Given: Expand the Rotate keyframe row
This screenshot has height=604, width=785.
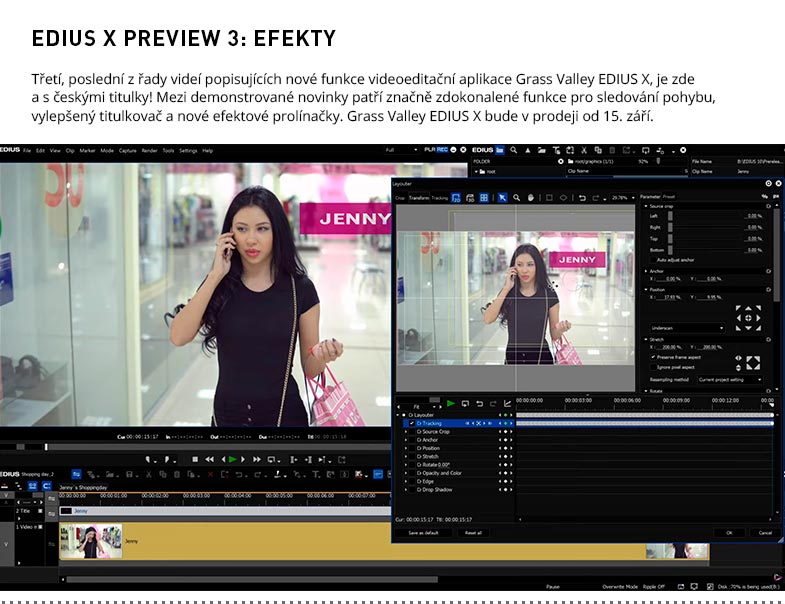Looking at the screenshot, I should [x=406, y=465].
